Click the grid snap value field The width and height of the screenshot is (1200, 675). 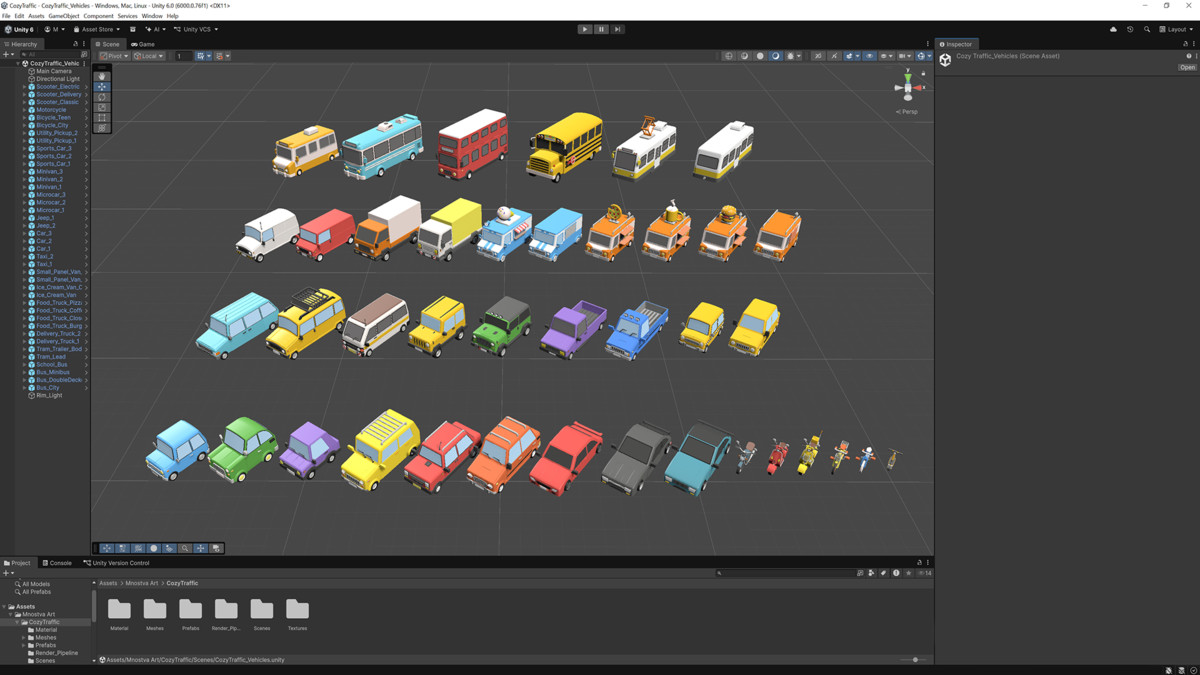182,56
